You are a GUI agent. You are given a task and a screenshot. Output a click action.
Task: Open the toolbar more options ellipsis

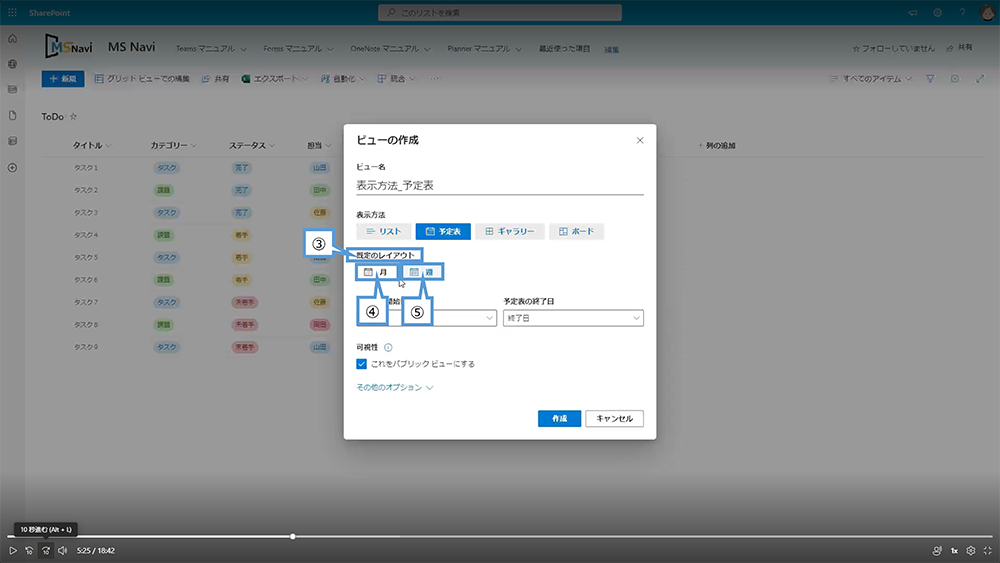click(435, 79)
